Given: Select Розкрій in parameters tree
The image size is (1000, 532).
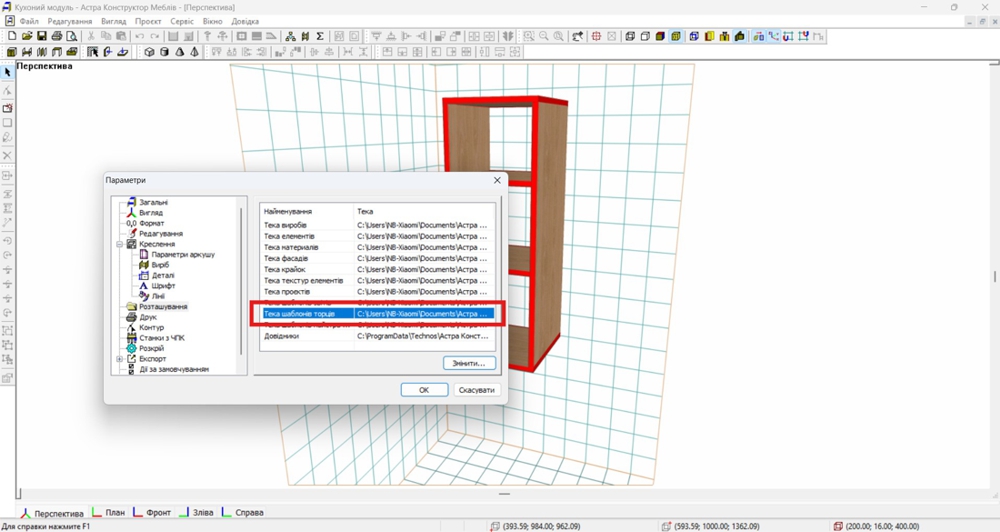Looking at the screenshot, I should [151, 348].
